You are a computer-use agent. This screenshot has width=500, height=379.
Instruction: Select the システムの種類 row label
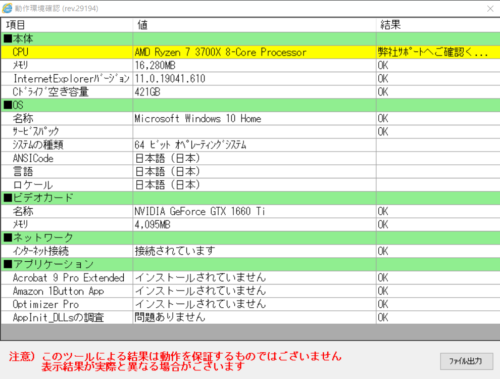click(x=38, y=145)
